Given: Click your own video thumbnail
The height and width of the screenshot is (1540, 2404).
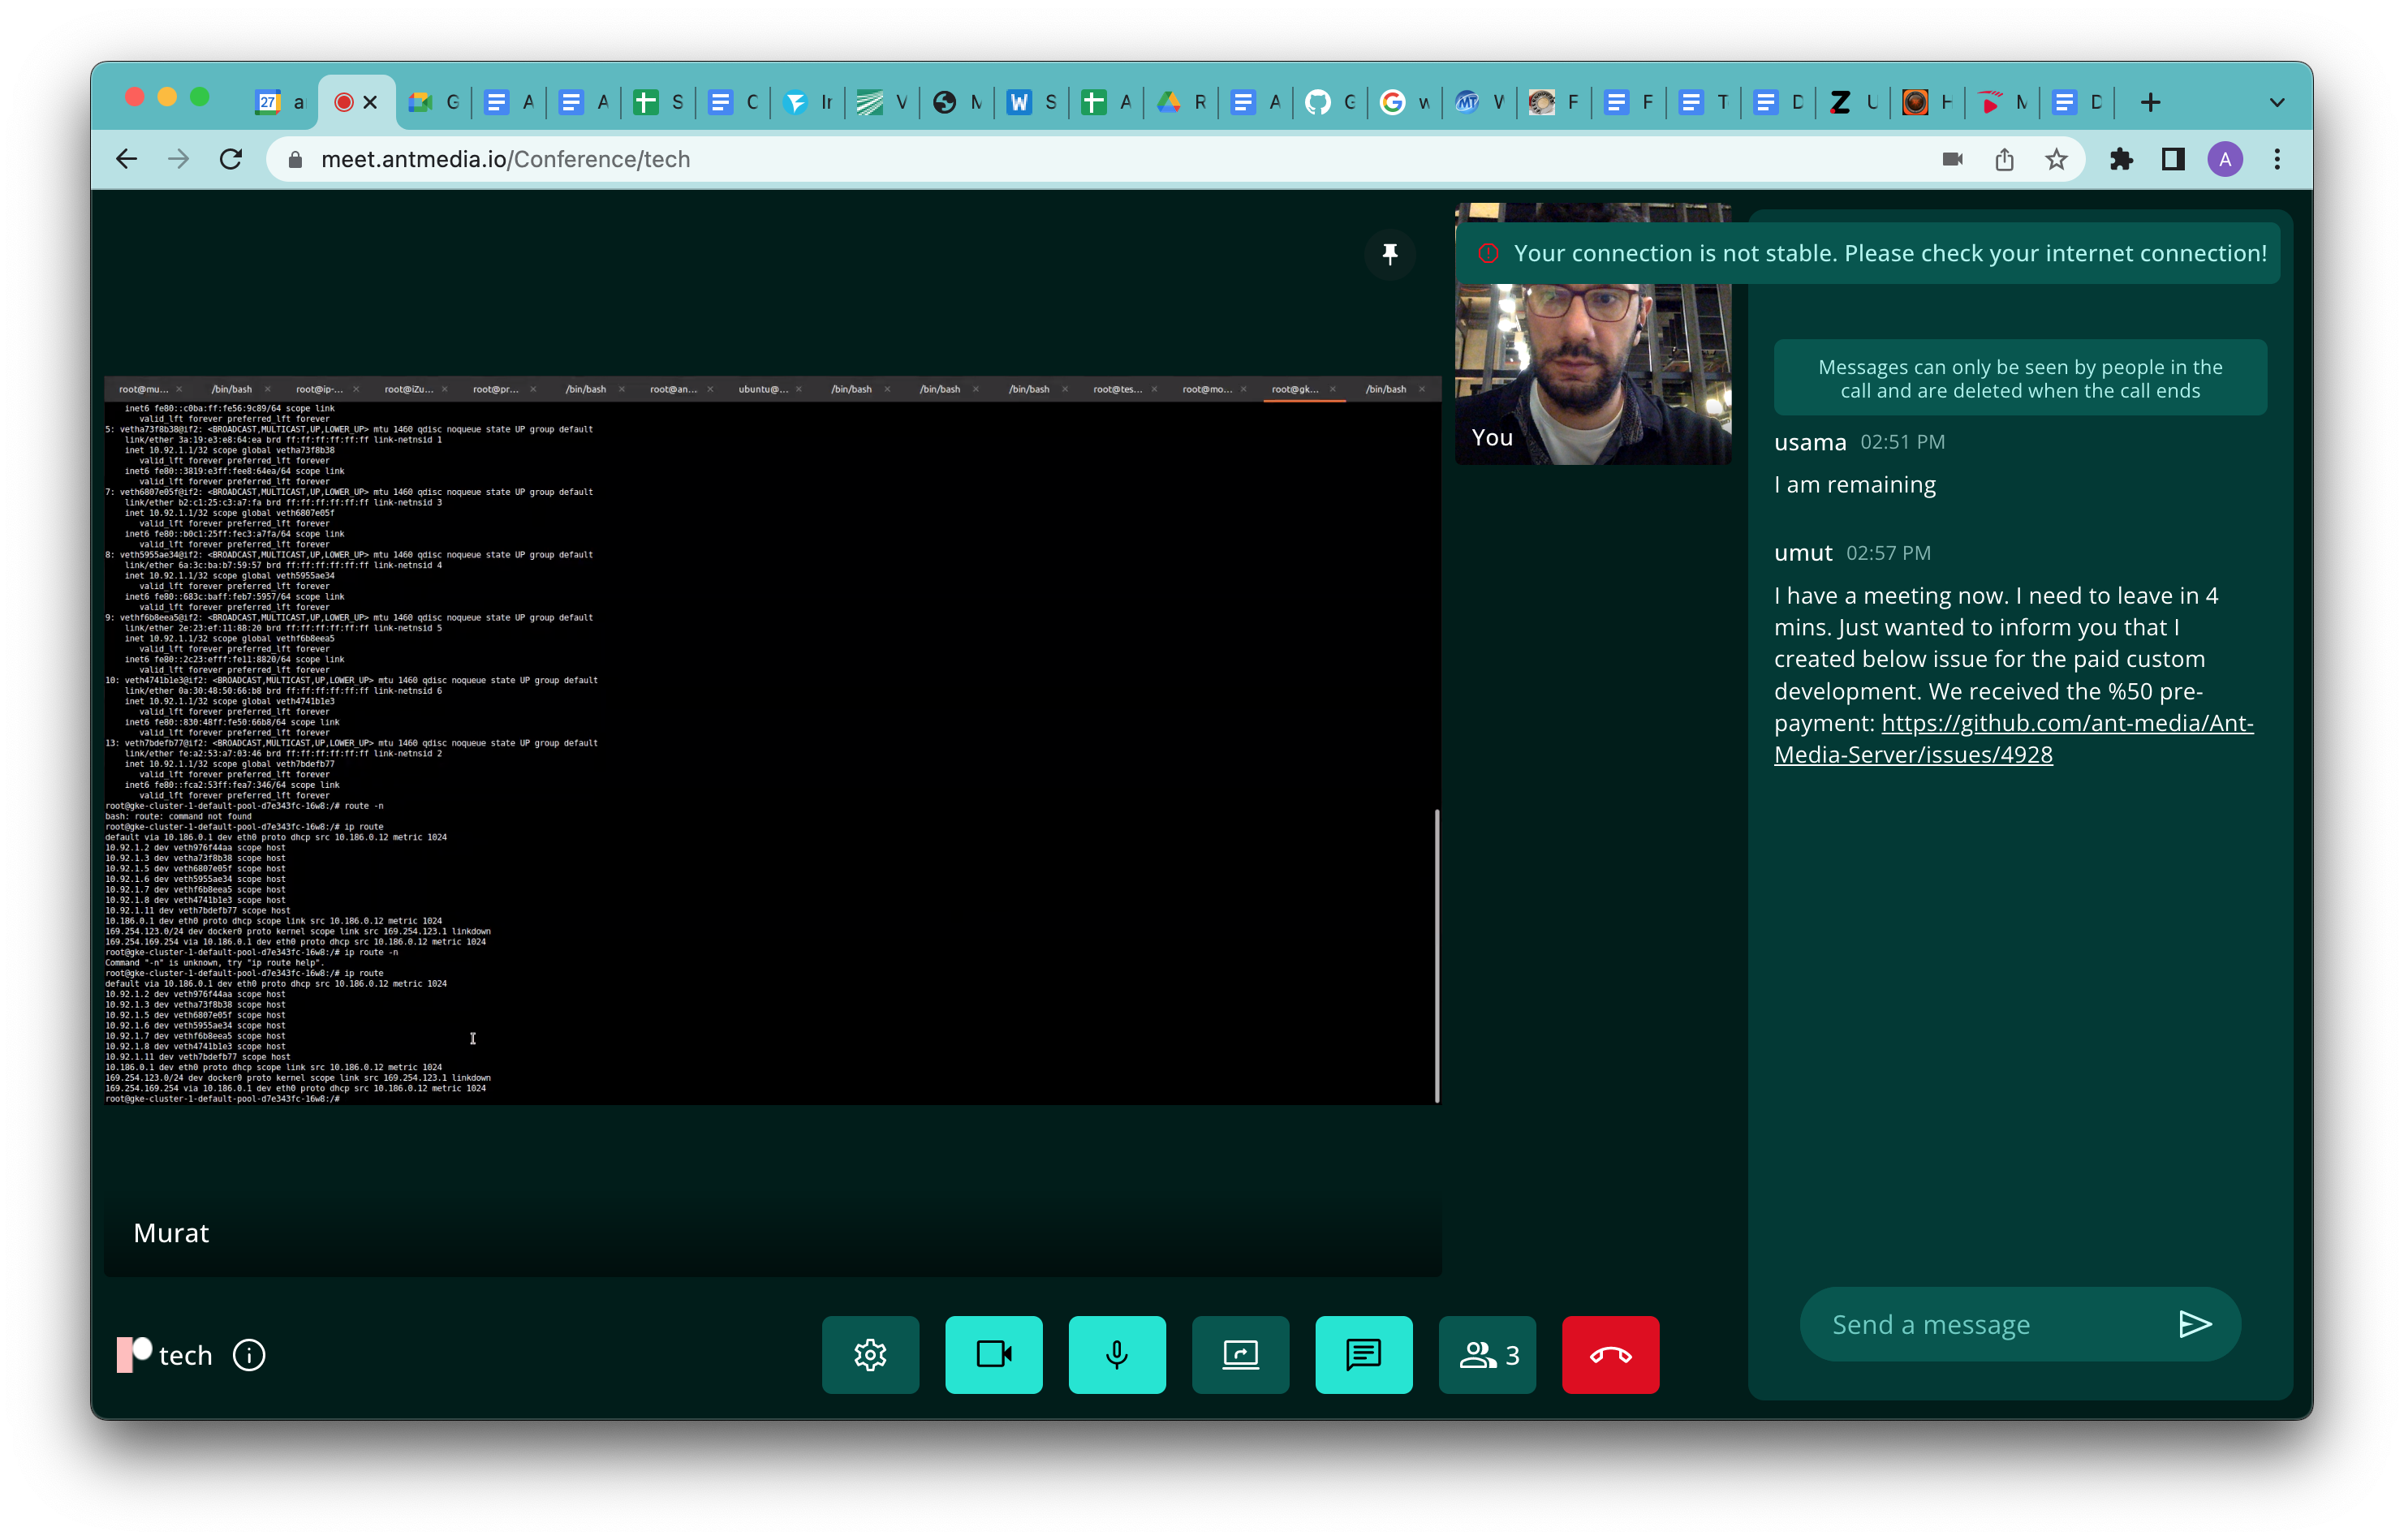Looking at the screenshot, I should click(x=1592, y=370).
